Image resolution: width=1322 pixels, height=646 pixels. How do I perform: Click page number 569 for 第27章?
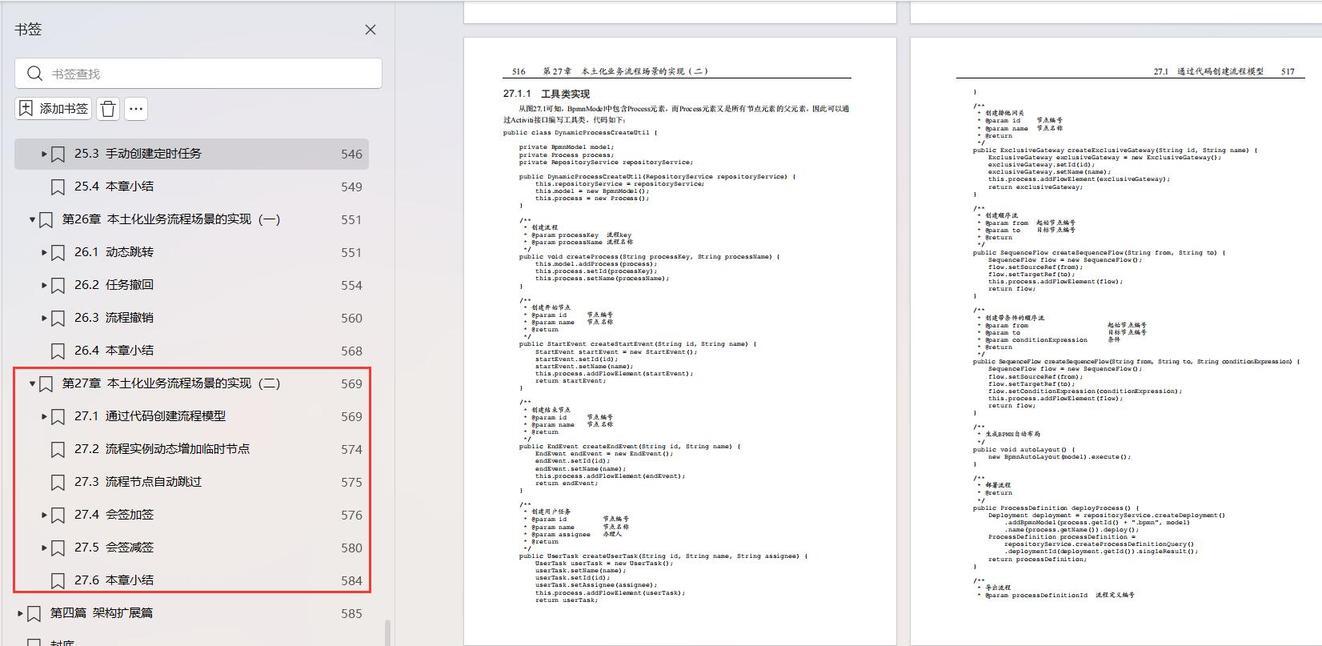pyautogui.click(x=351, y=383)
